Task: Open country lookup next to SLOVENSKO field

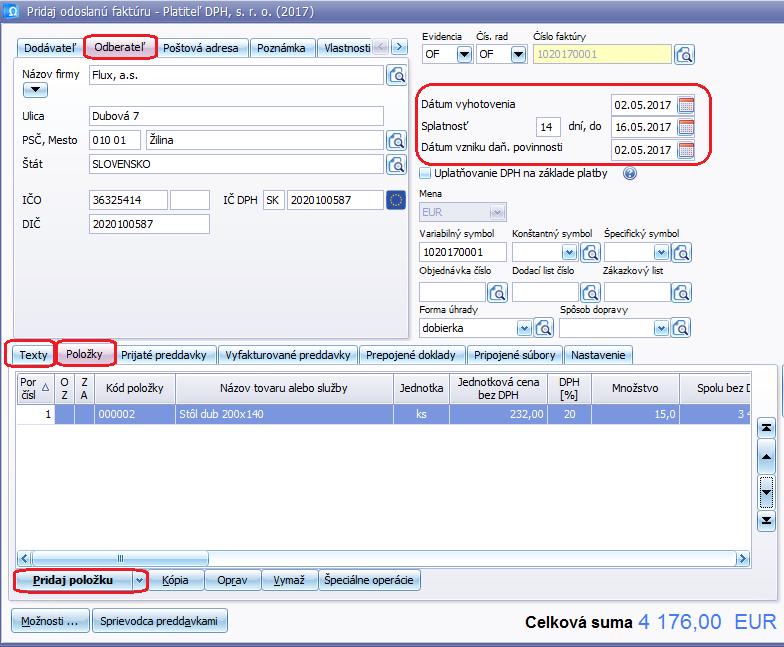Action: [x=396, y=164]
